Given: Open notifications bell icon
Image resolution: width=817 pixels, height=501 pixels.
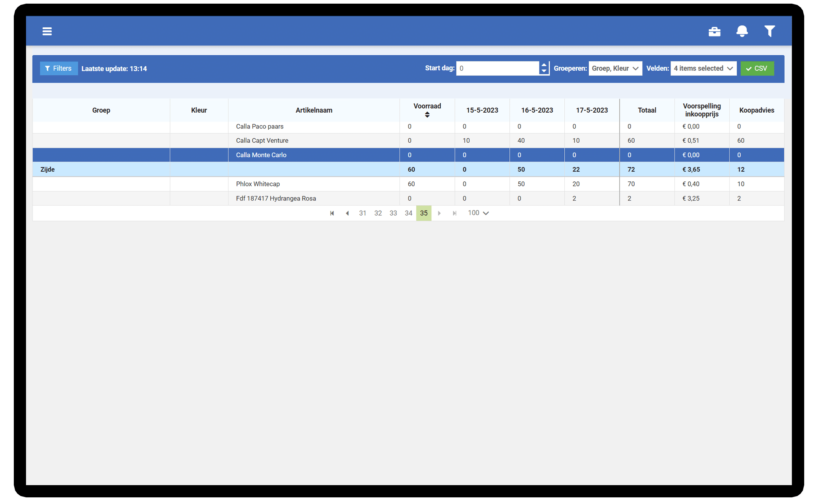Looking at the screenshot, I should point(742,31).
